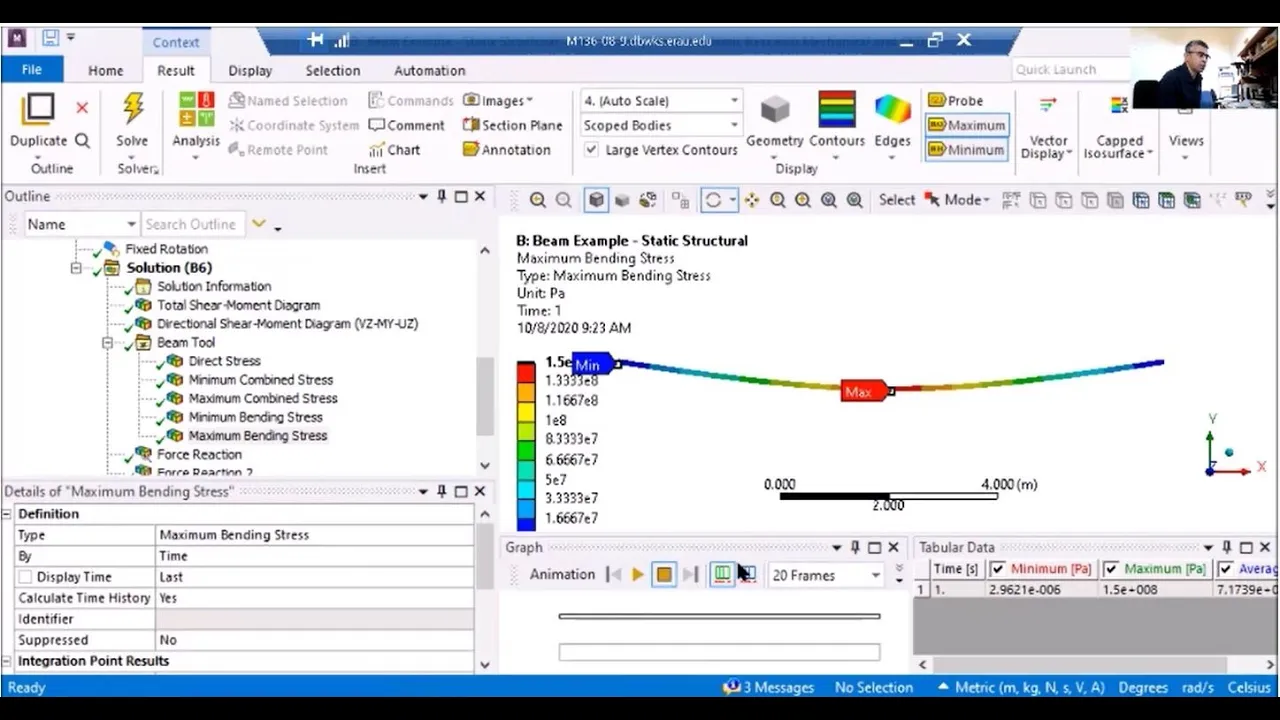This screenshot has height=720, width=1280.
Task: Toggle the Maximum label button
Action: pyautogui.click(x=966, y=125)
